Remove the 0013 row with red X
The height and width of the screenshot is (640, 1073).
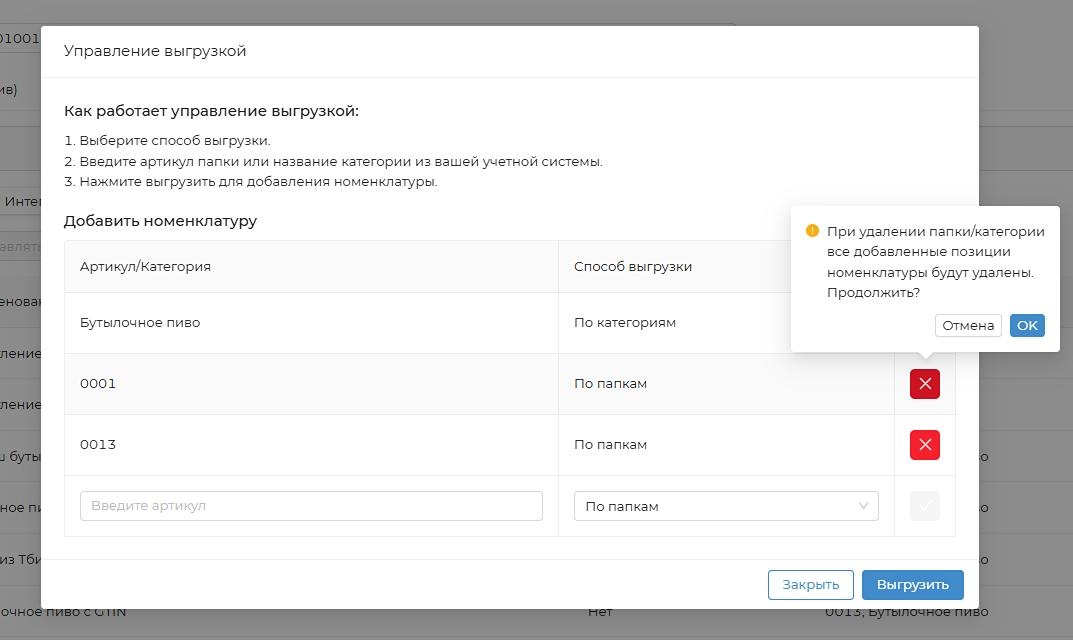coord(924,445)
